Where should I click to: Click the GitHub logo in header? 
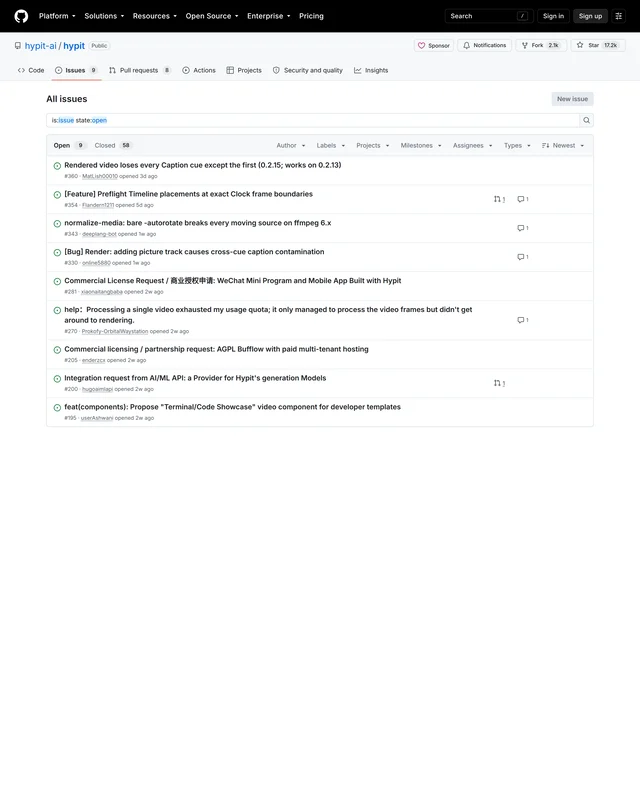(x=21, y=16)
